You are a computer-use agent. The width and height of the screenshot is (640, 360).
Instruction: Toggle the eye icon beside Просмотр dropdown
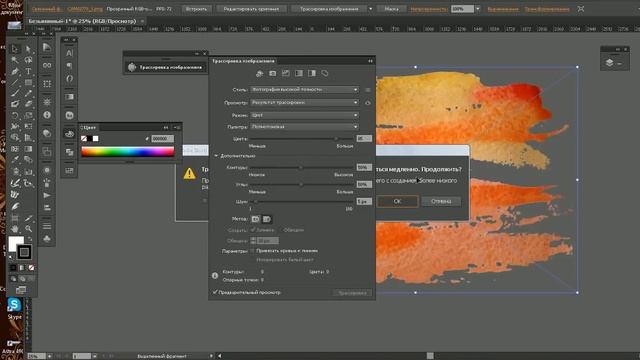368,103
